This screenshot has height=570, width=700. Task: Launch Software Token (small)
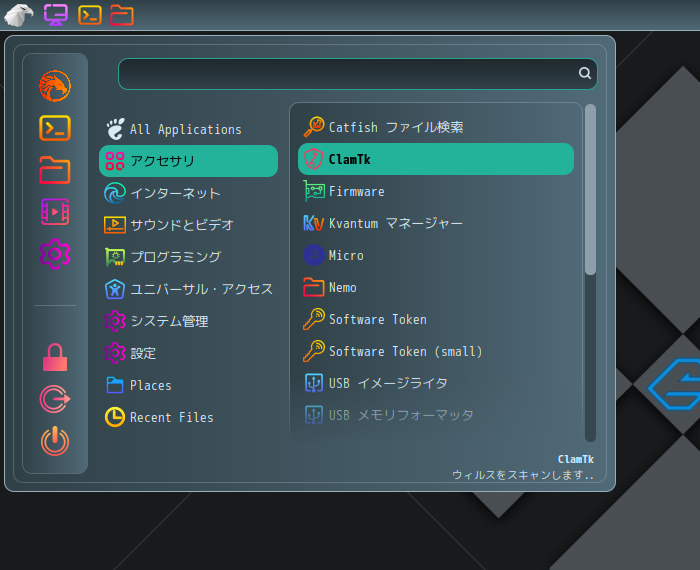coord(436,351)
